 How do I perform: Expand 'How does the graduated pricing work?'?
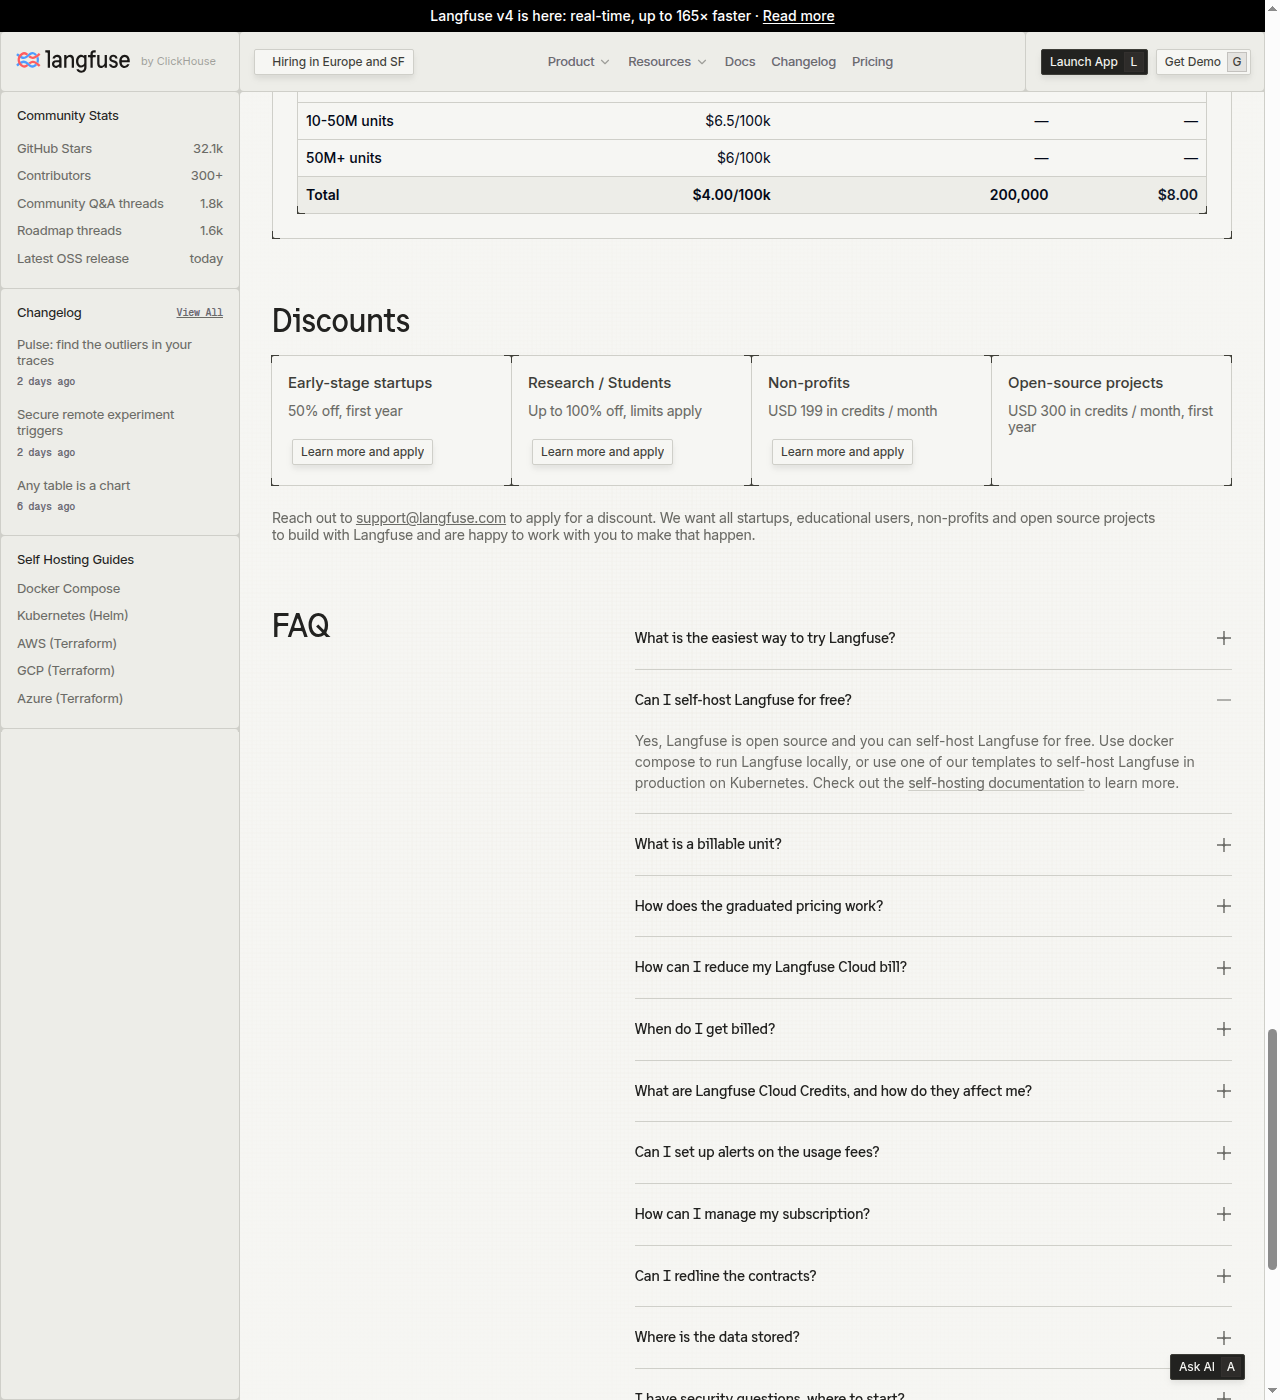coord(933,906)
